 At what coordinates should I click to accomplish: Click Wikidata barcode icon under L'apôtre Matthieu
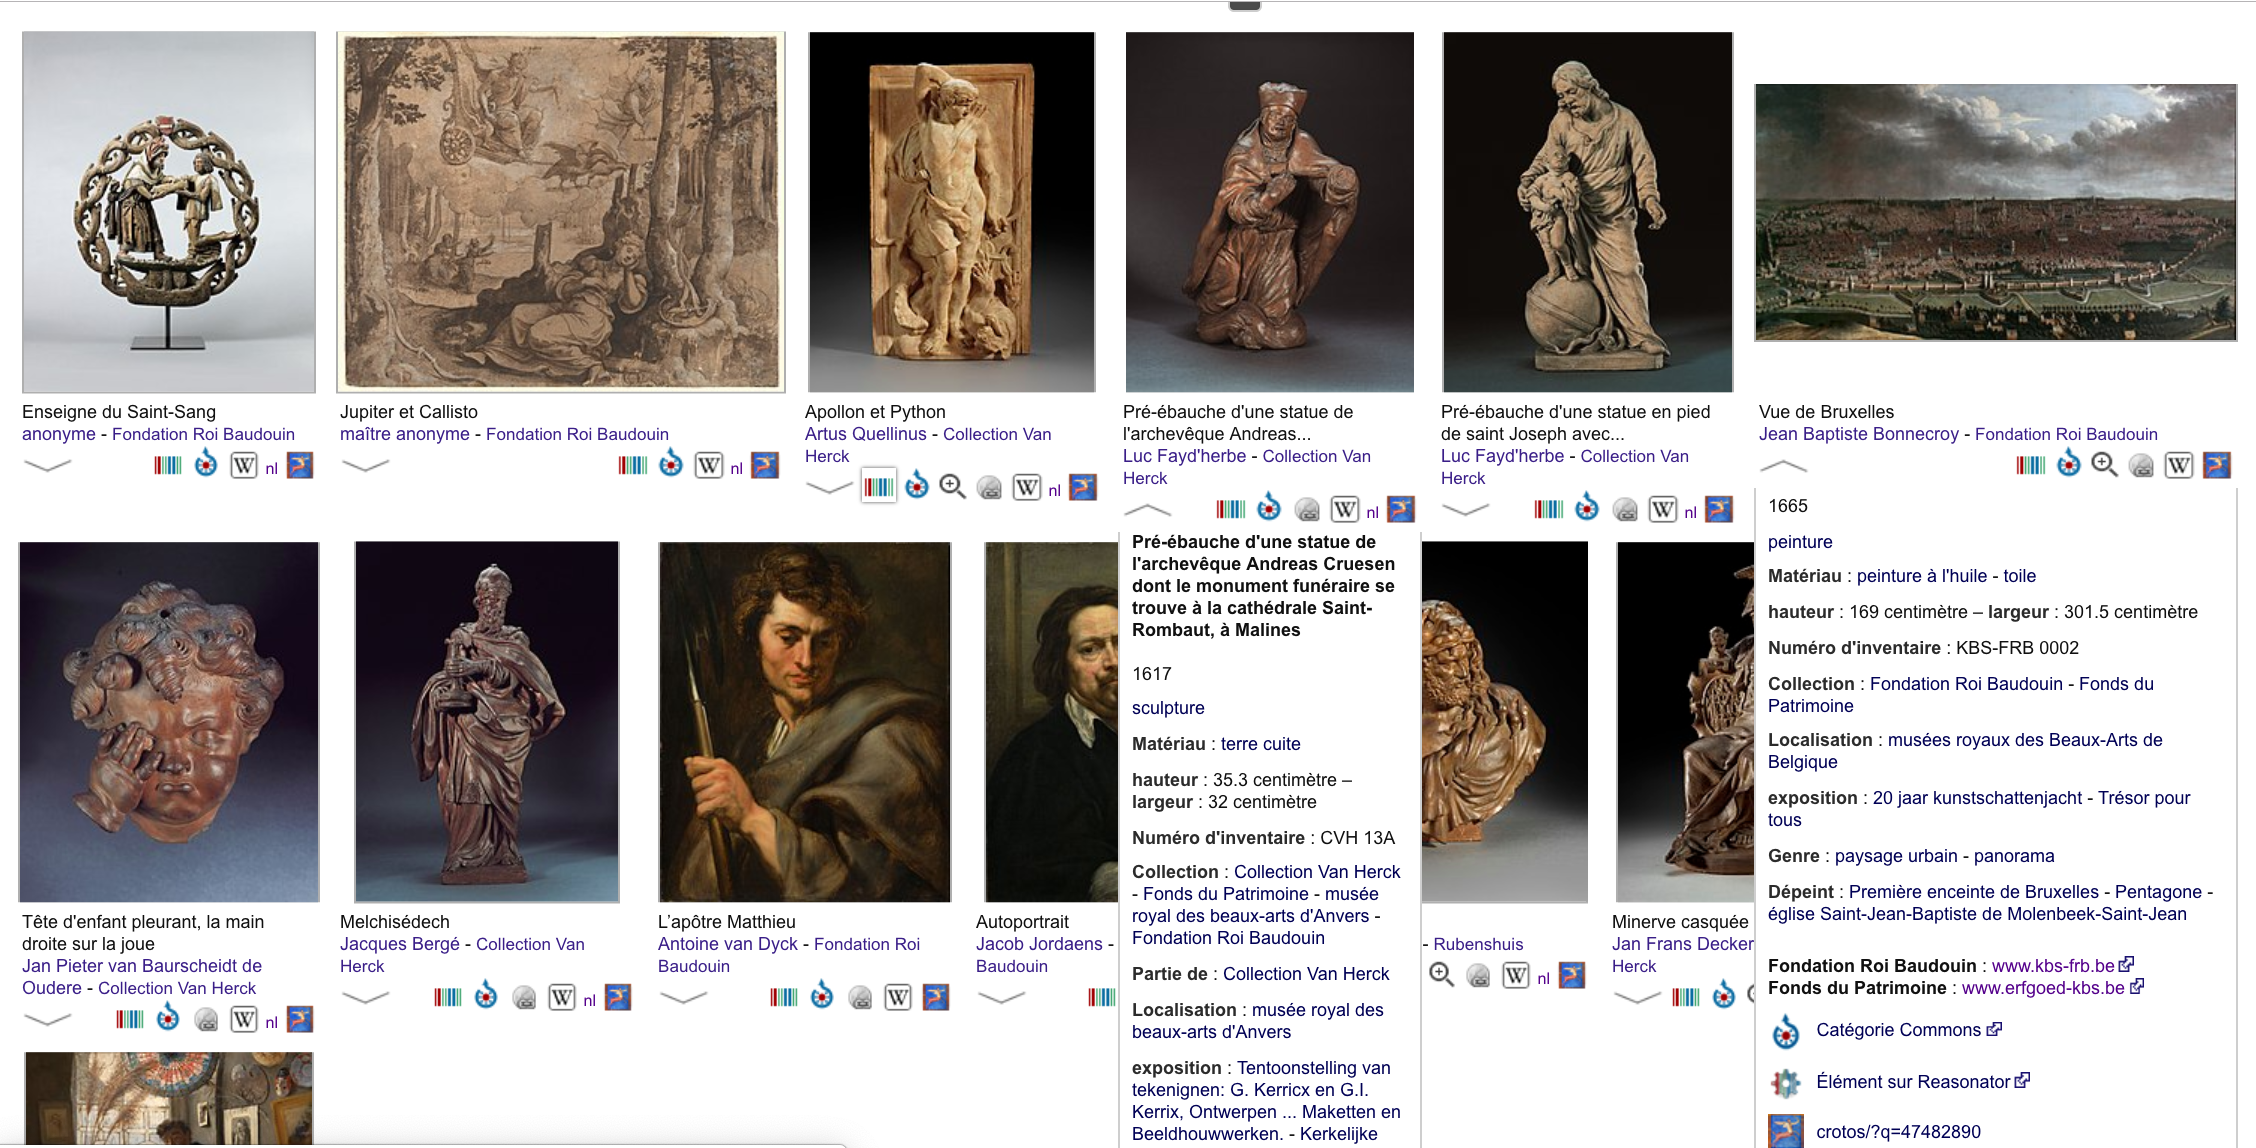pos(784,997)
